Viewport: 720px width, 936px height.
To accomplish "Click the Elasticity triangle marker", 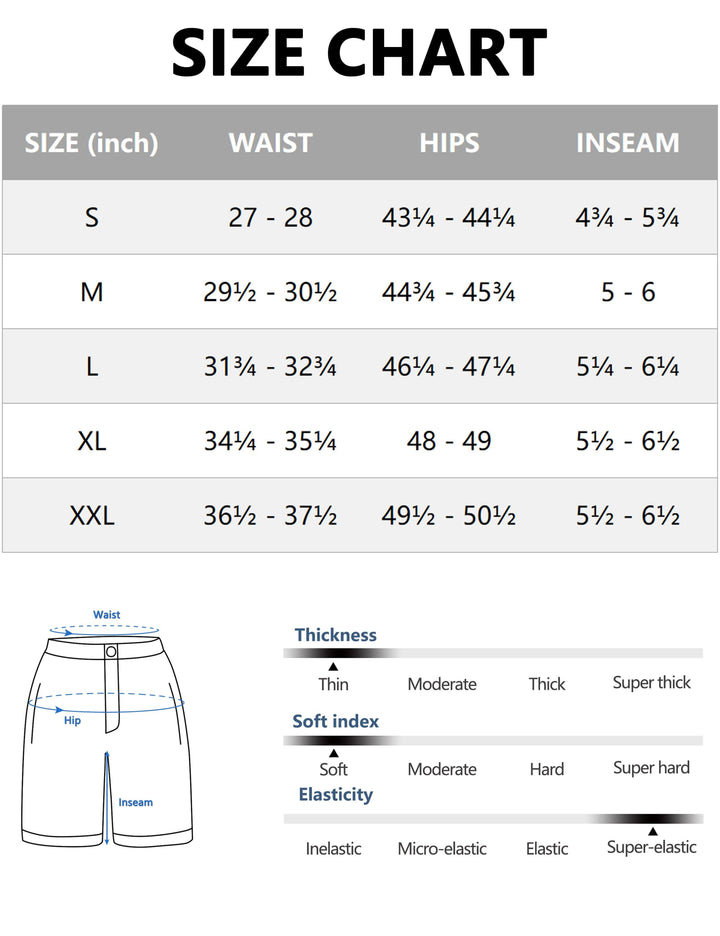I will [652, 831].
